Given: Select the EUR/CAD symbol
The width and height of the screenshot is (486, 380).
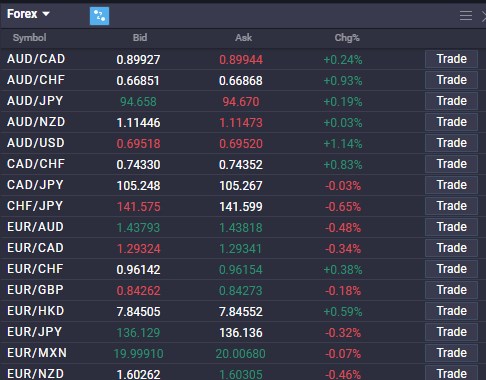Looking at the screenshot, I should tap(35, 248).
